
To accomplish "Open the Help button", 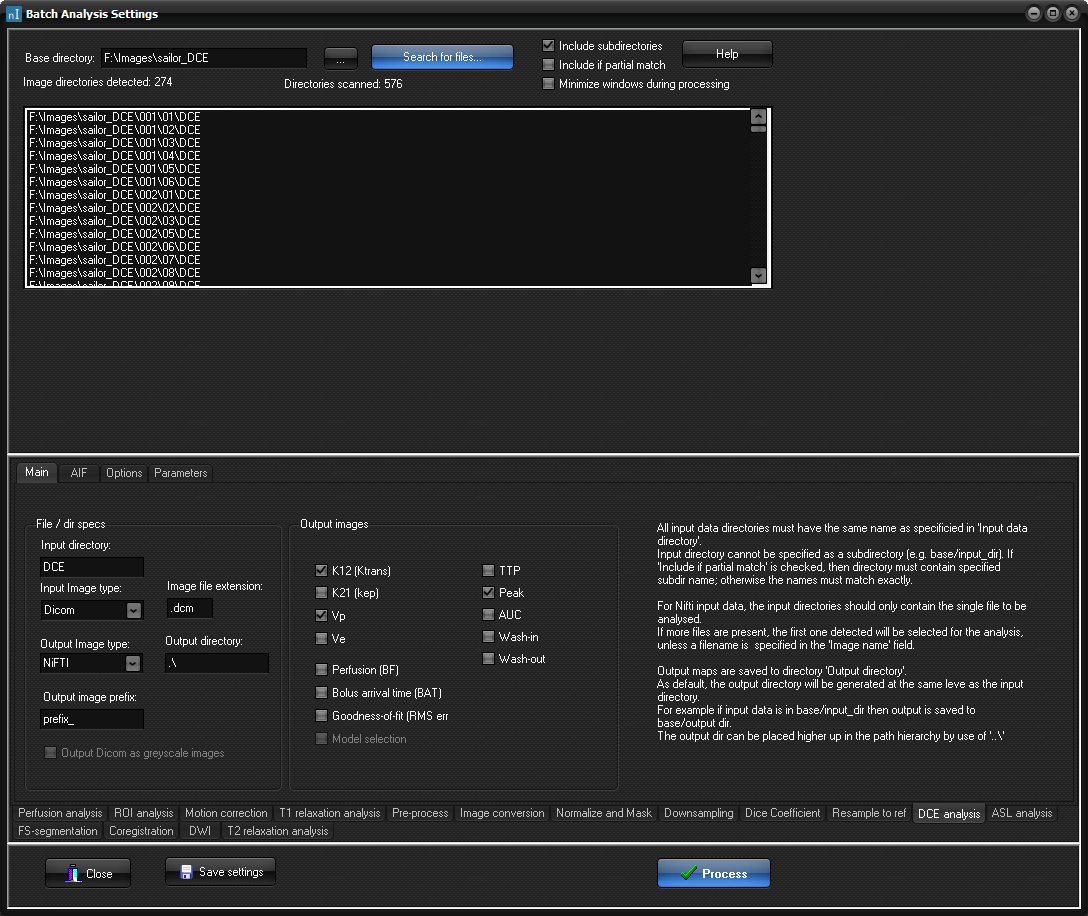I will tap(726, 54).
